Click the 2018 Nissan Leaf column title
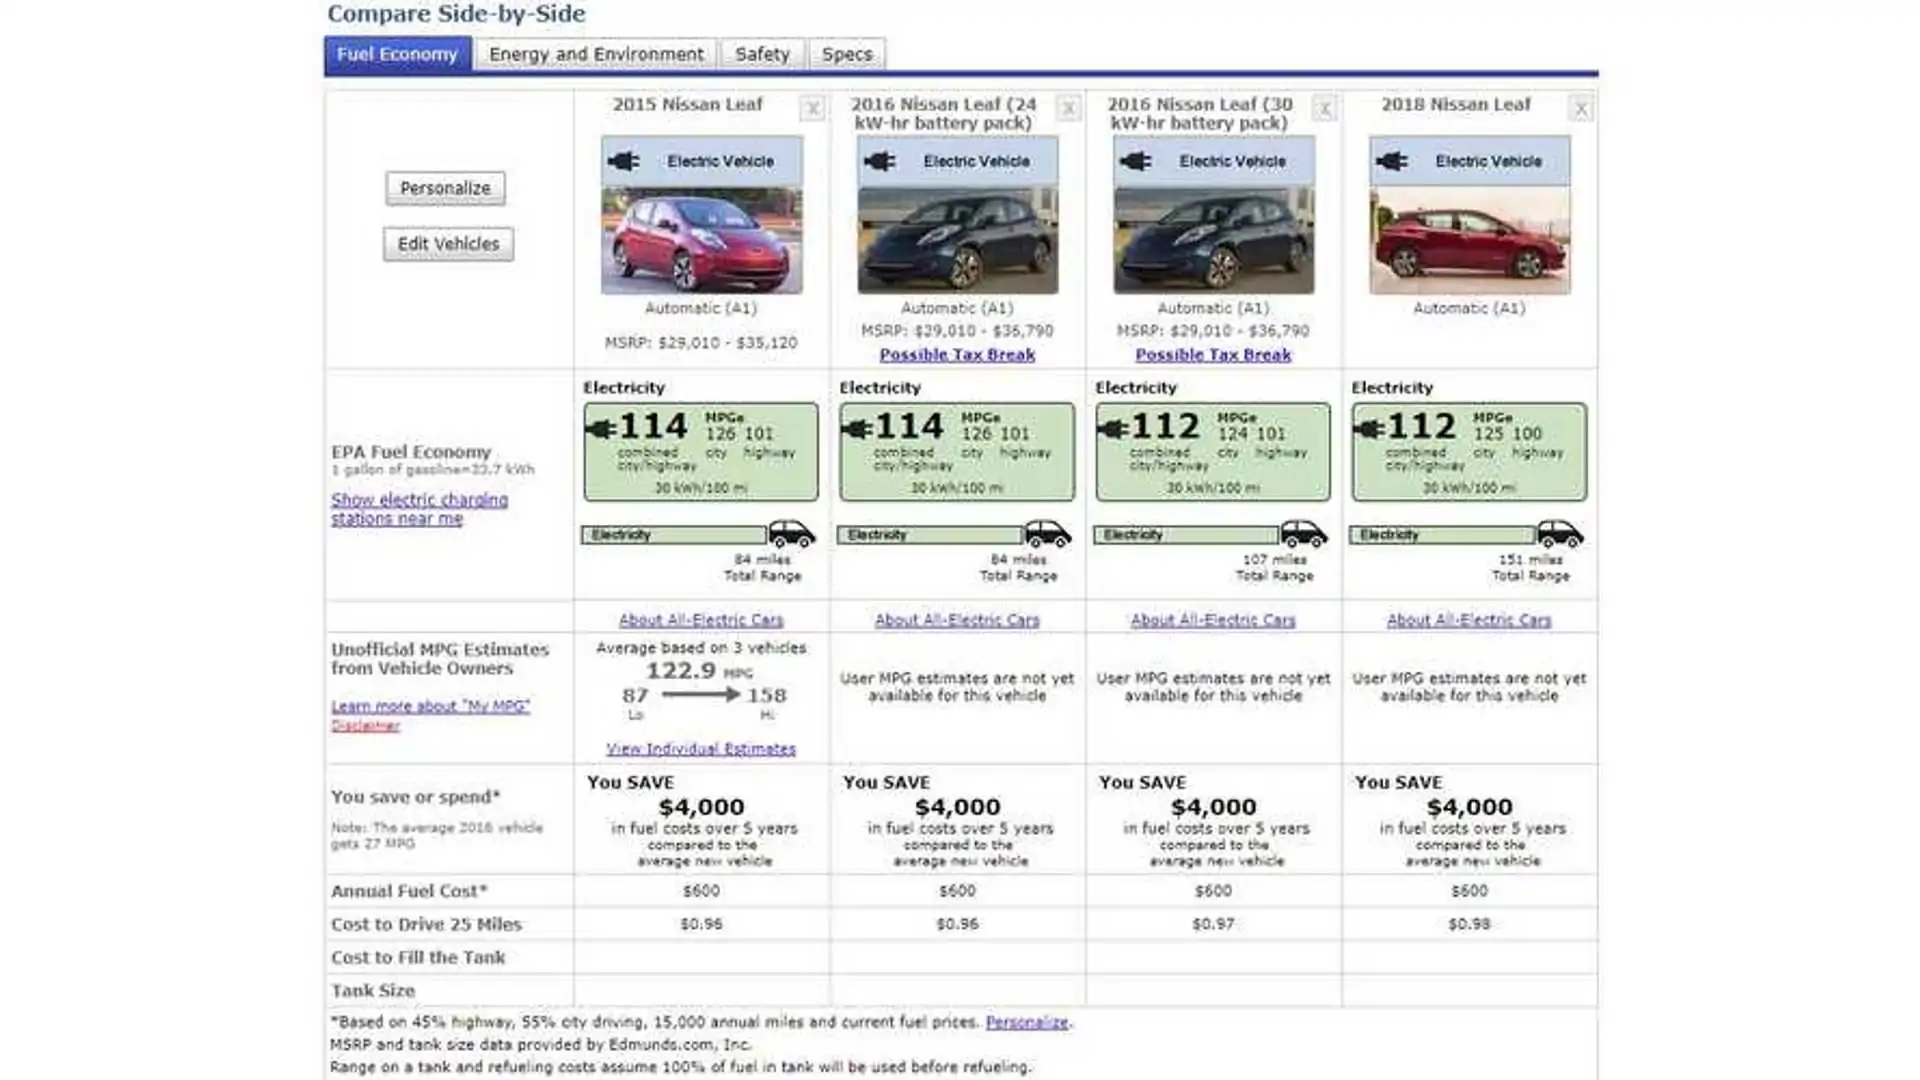This screenshot has height=1080, width=1920. pyautogui.click(x=1455, y=104)
